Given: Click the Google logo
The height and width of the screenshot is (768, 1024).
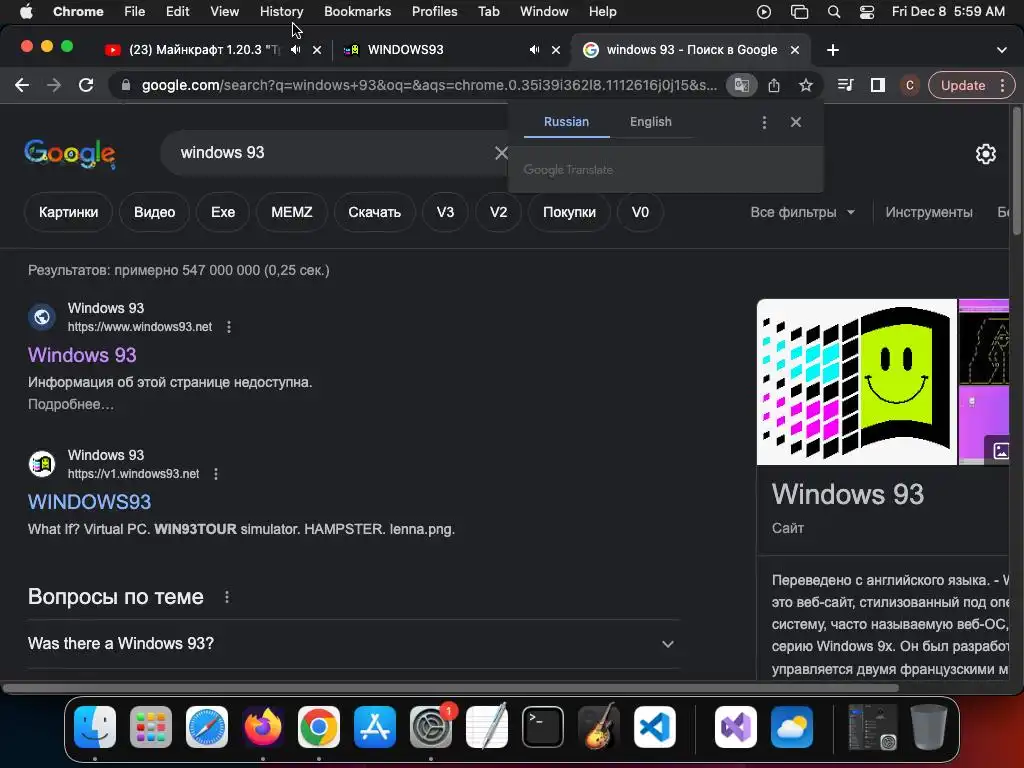Looking at the screenshot, I should 70,154.
